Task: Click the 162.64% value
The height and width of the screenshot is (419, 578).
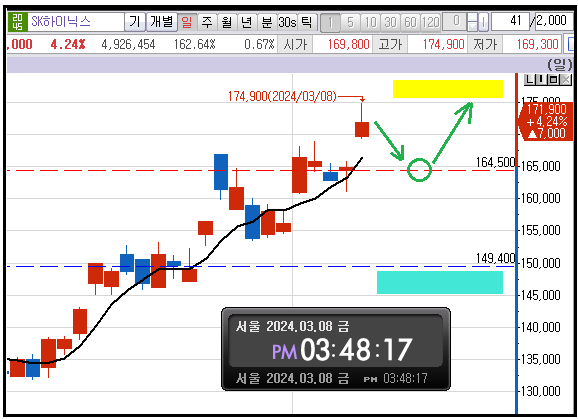Action: coord(194,45)
